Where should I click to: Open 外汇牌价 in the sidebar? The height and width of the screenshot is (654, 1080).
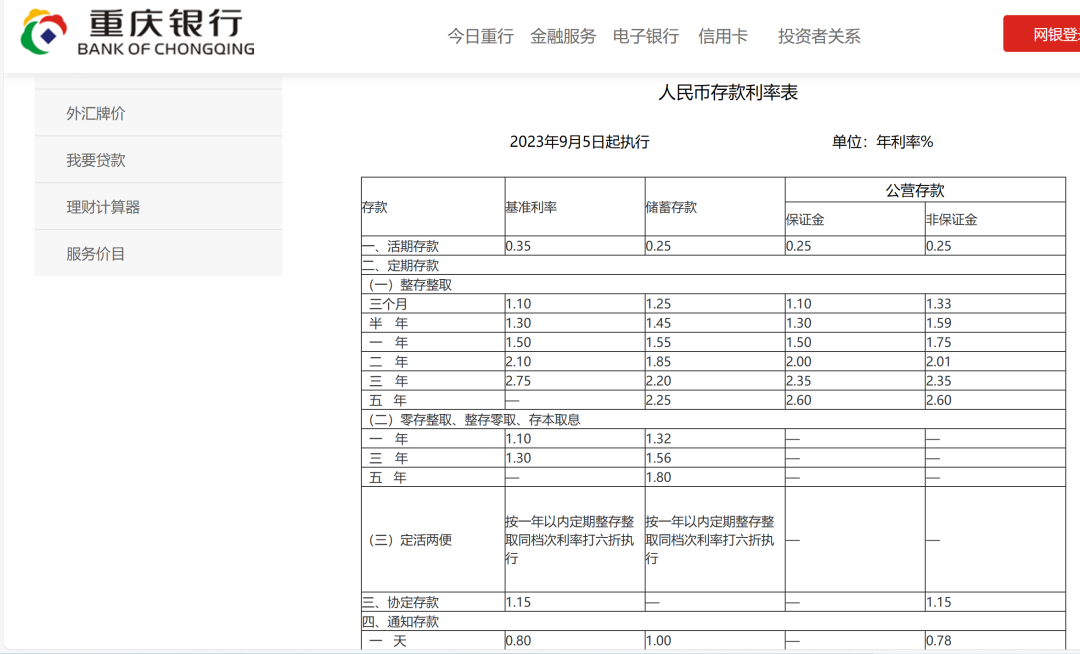coord(96,113)
